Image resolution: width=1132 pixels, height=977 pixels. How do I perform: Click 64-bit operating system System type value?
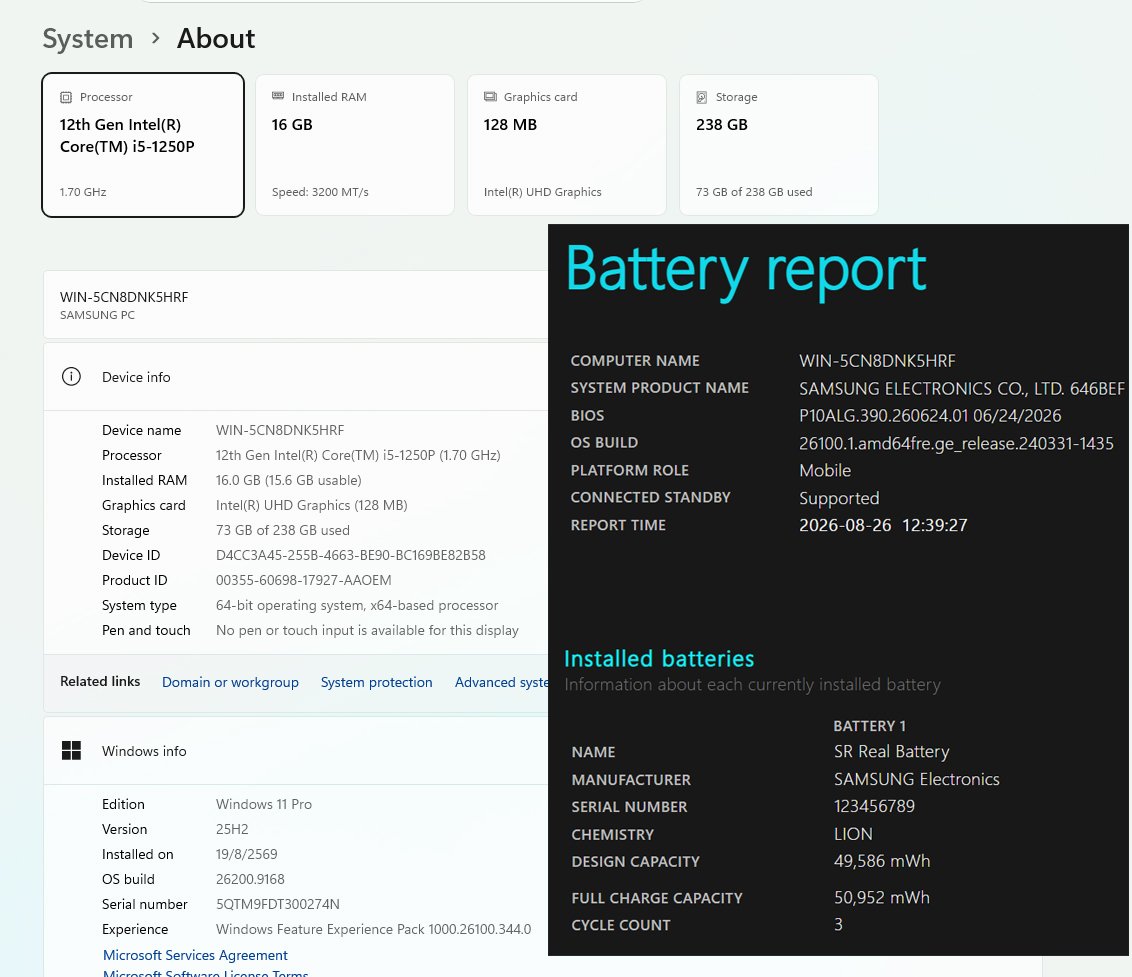coord(357,605)
